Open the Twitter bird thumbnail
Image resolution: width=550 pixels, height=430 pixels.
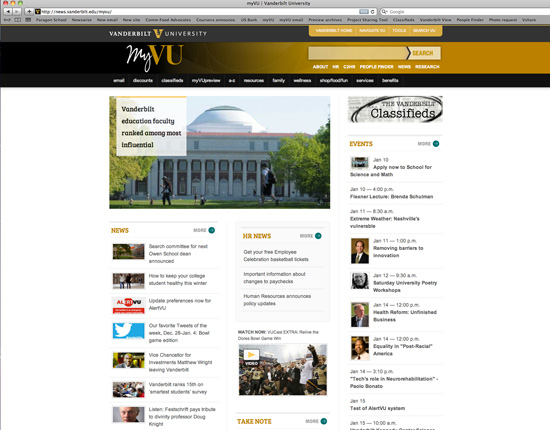[x=128, y=331]
